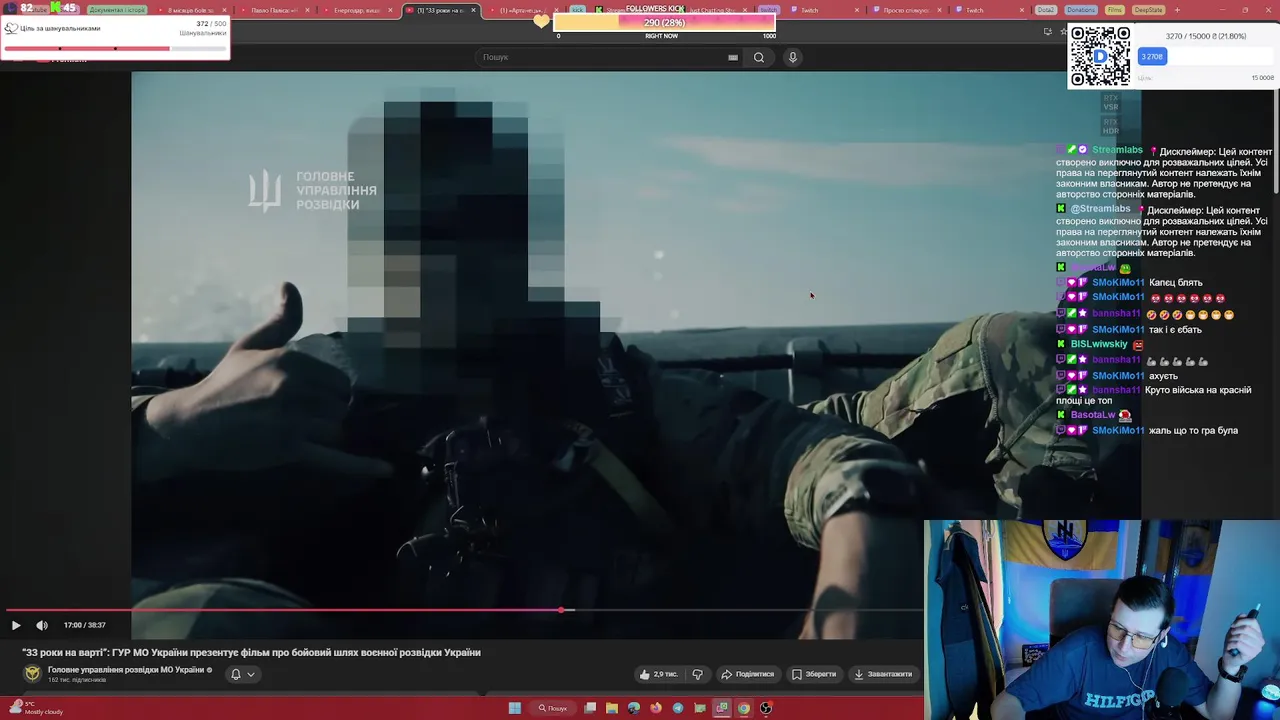
Task: Expand the Dota2 tab group
Action: point(1045,10)
